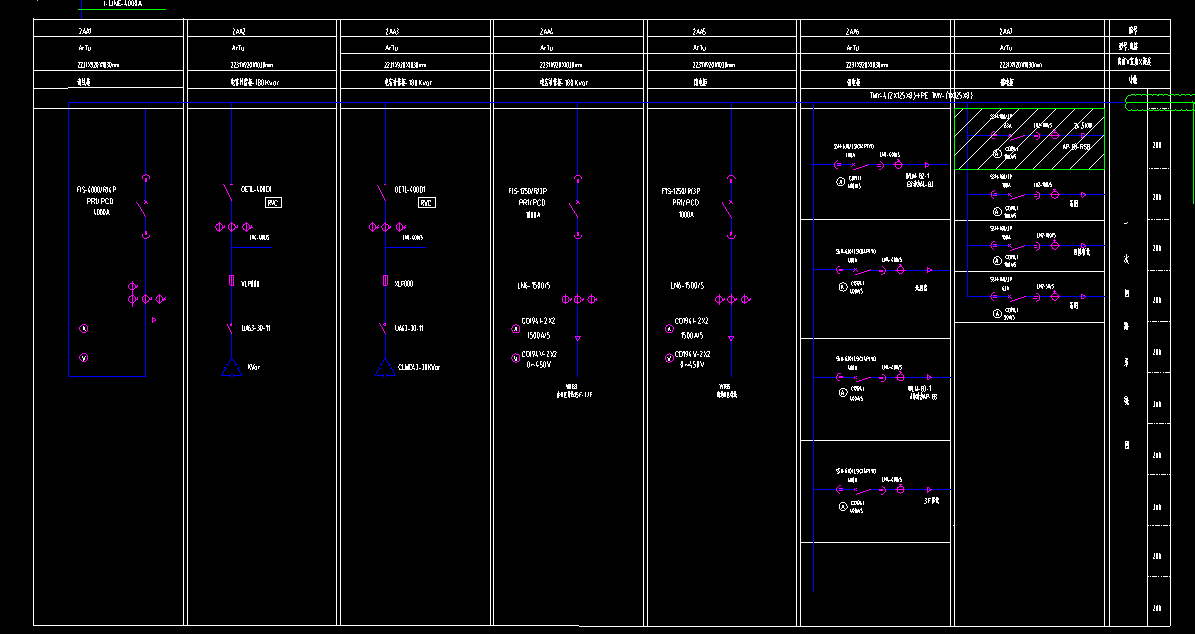Click the green I-LINE-4000A label at top
This screenshot has height=634, width=1195.
(x=122, y=4)
